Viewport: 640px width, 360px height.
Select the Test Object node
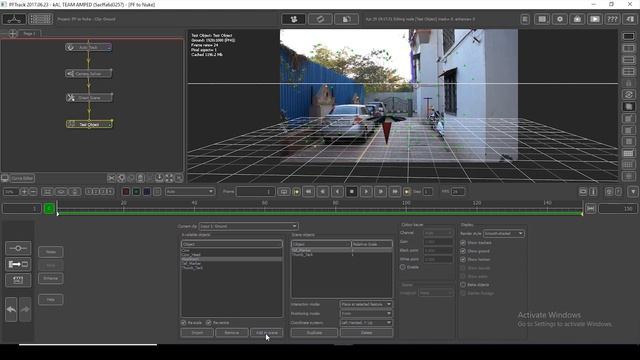point(89,124)
